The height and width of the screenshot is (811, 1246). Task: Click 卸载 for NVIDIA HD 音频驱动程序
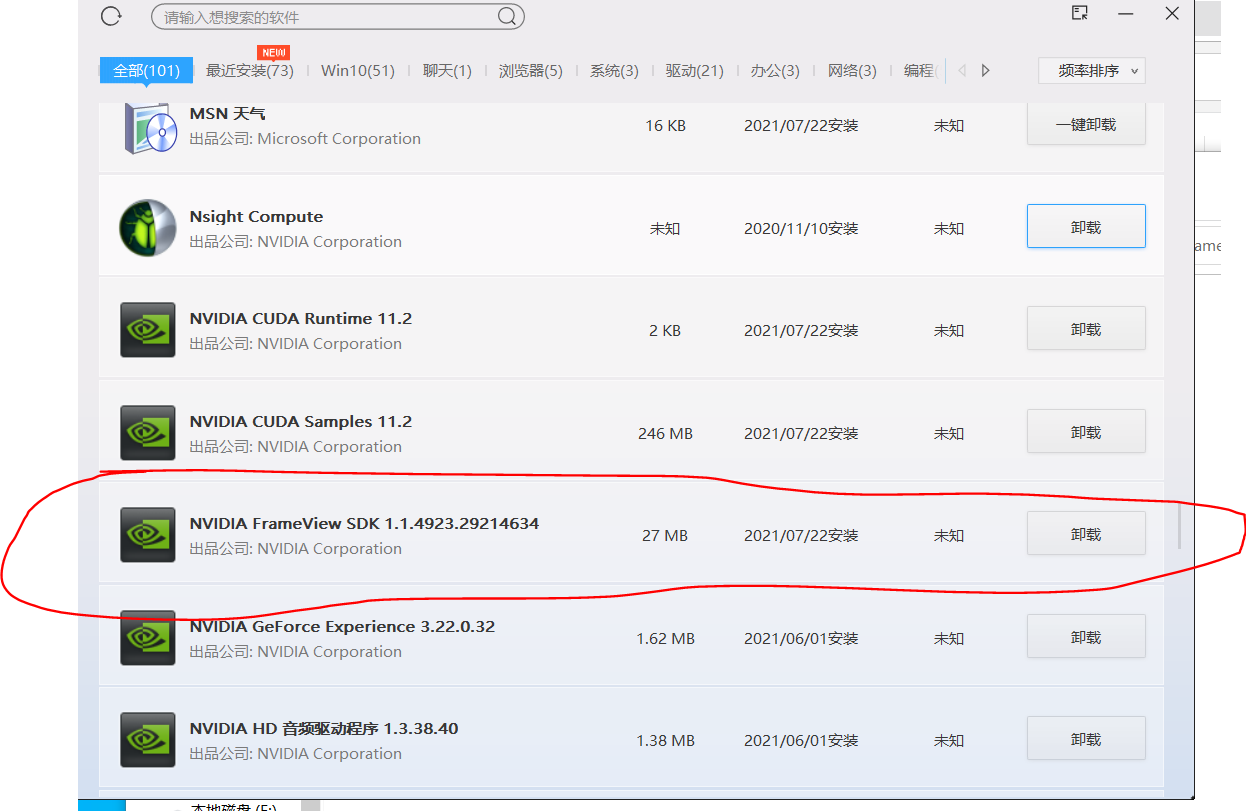(x=1086, y=739)
